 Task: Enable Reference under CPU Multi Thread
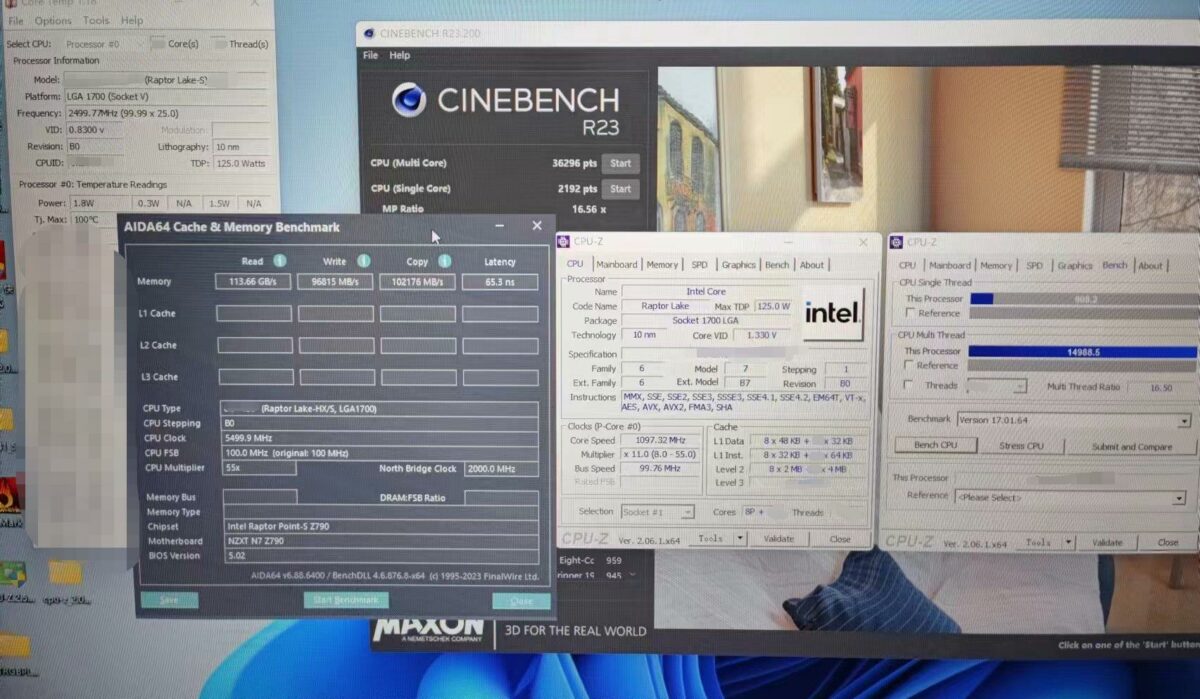coord(908,365)
